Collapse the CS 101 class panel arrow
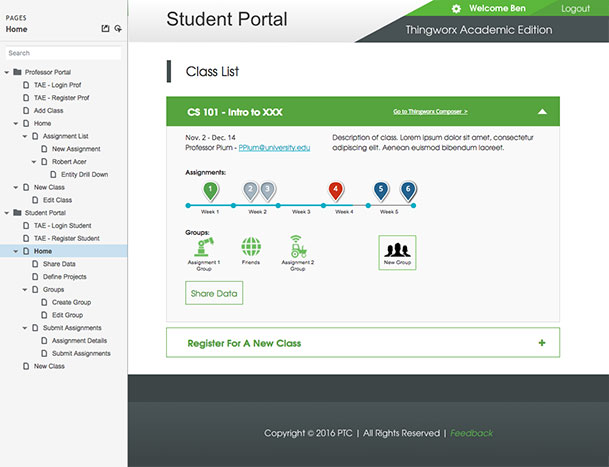The height and width of the screenshot is (467, 609). 541,112
